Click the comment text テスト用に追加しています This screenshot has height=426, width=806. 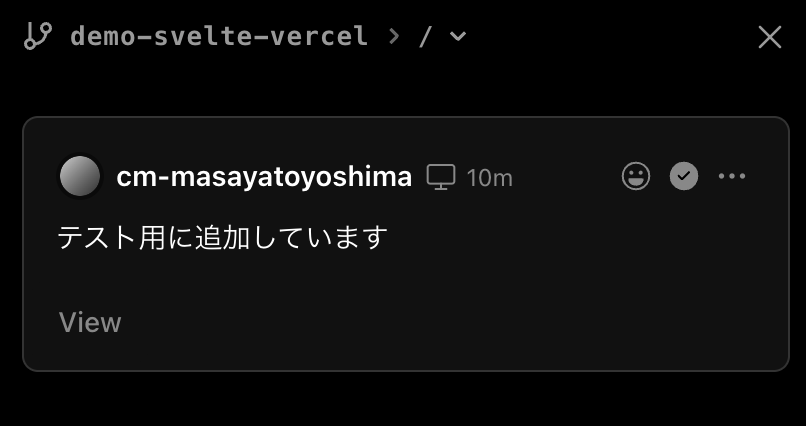click(222, 238)
